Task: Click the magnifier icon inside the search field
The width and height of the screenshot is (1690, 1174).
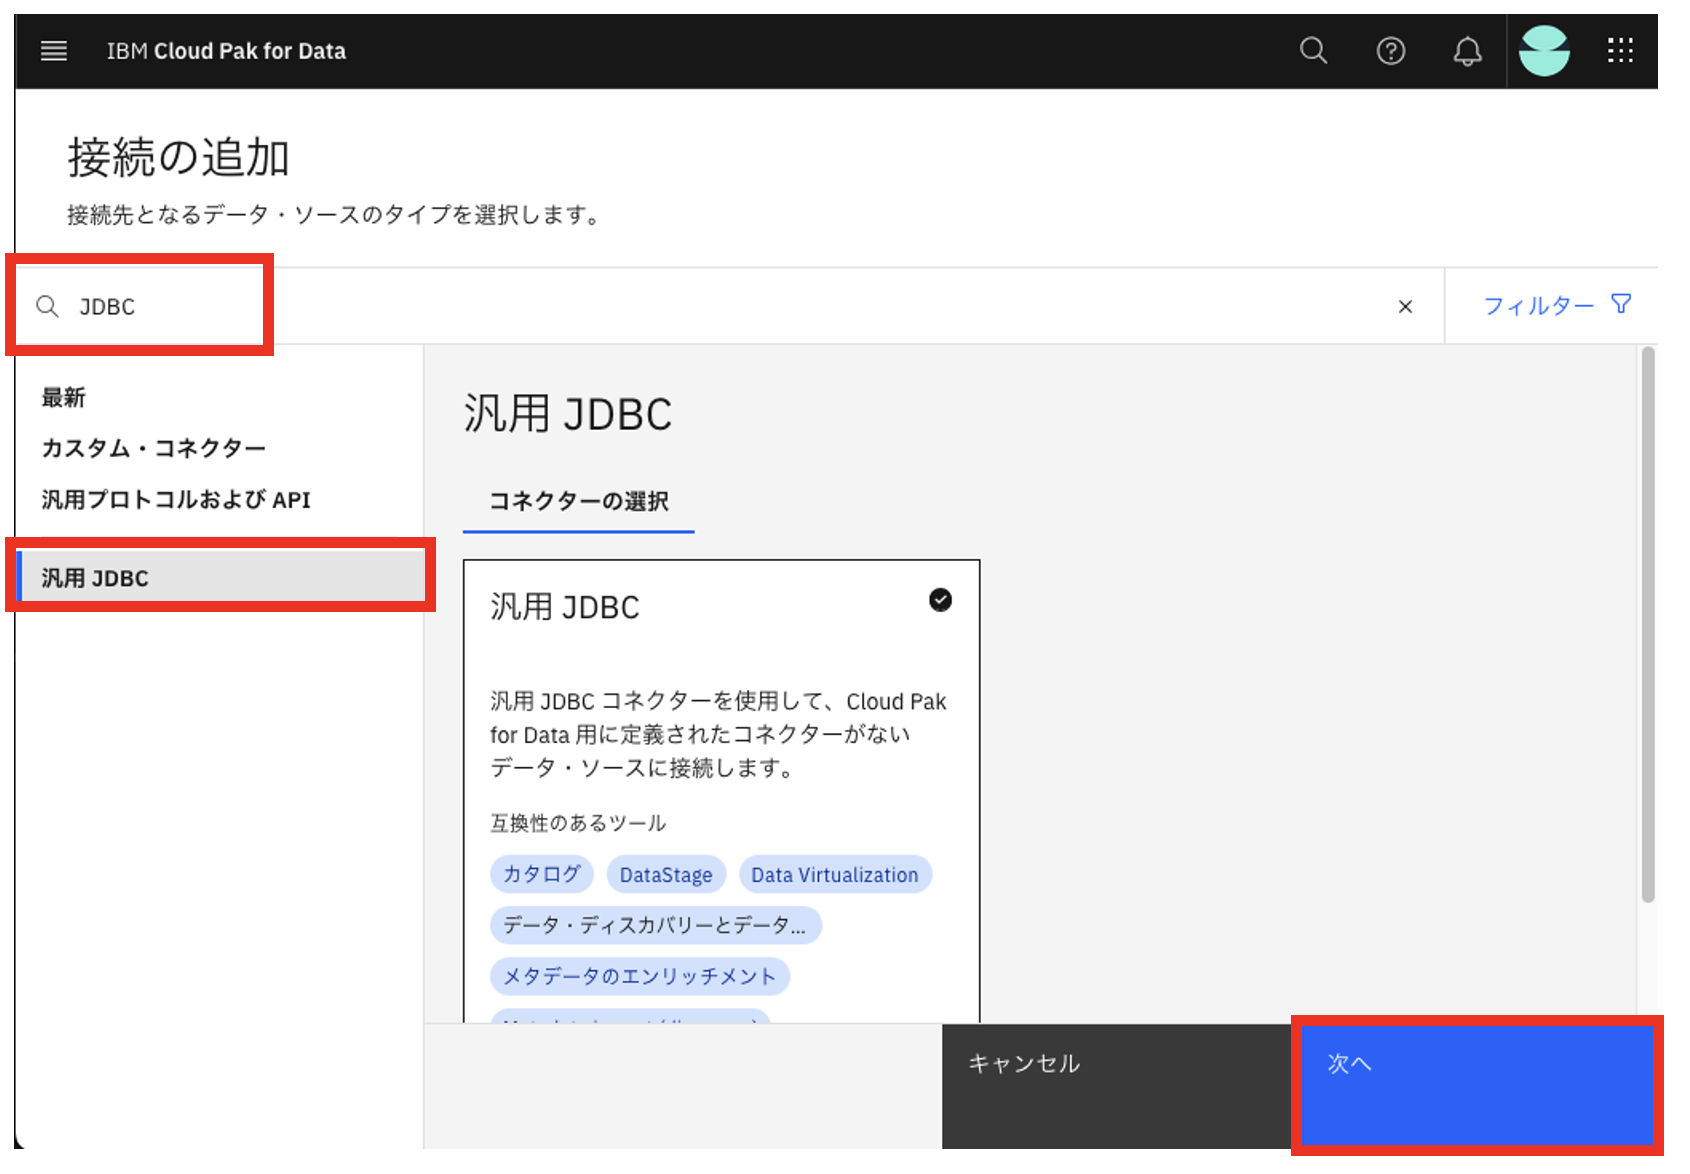Action: [47, 306]
